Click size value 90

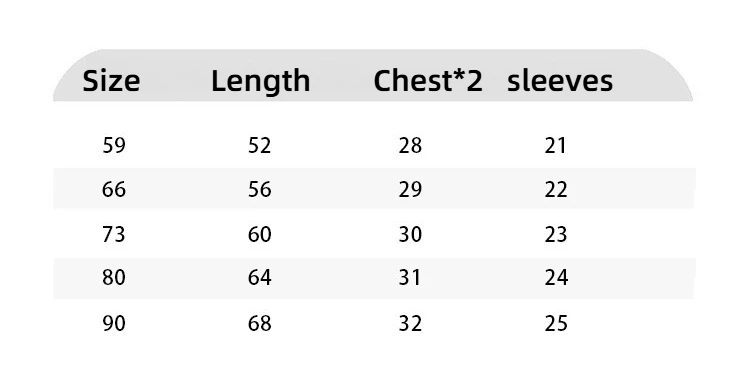[x=114, y=323]
